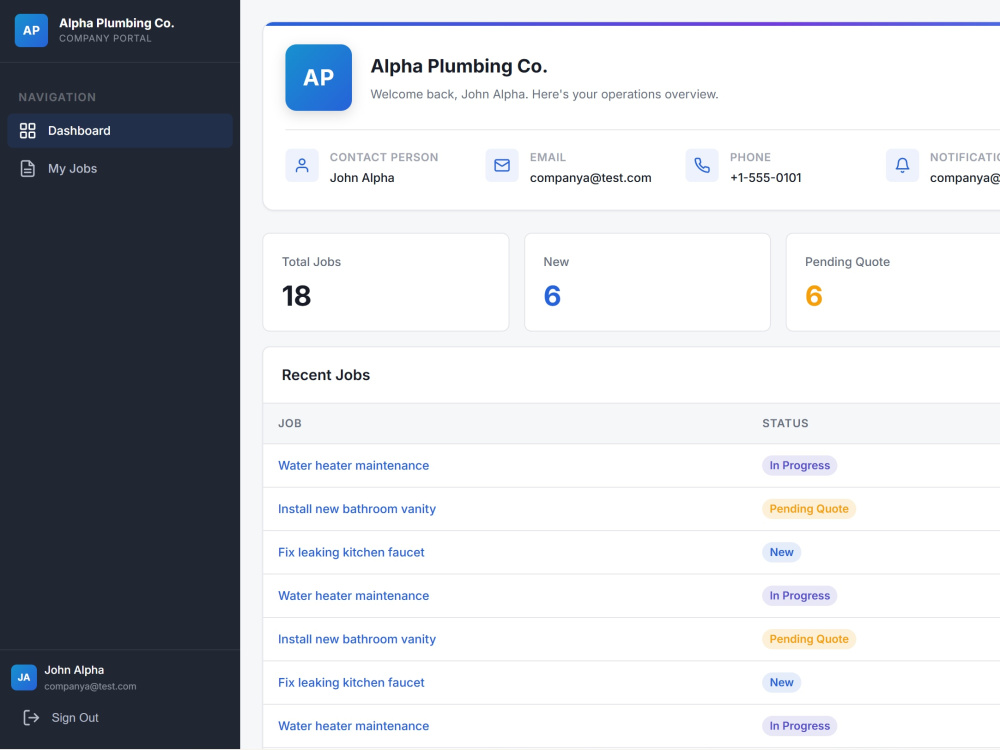Click the phone handset icon
Viewport: 1000px width, 750px height.
point(702,165)
